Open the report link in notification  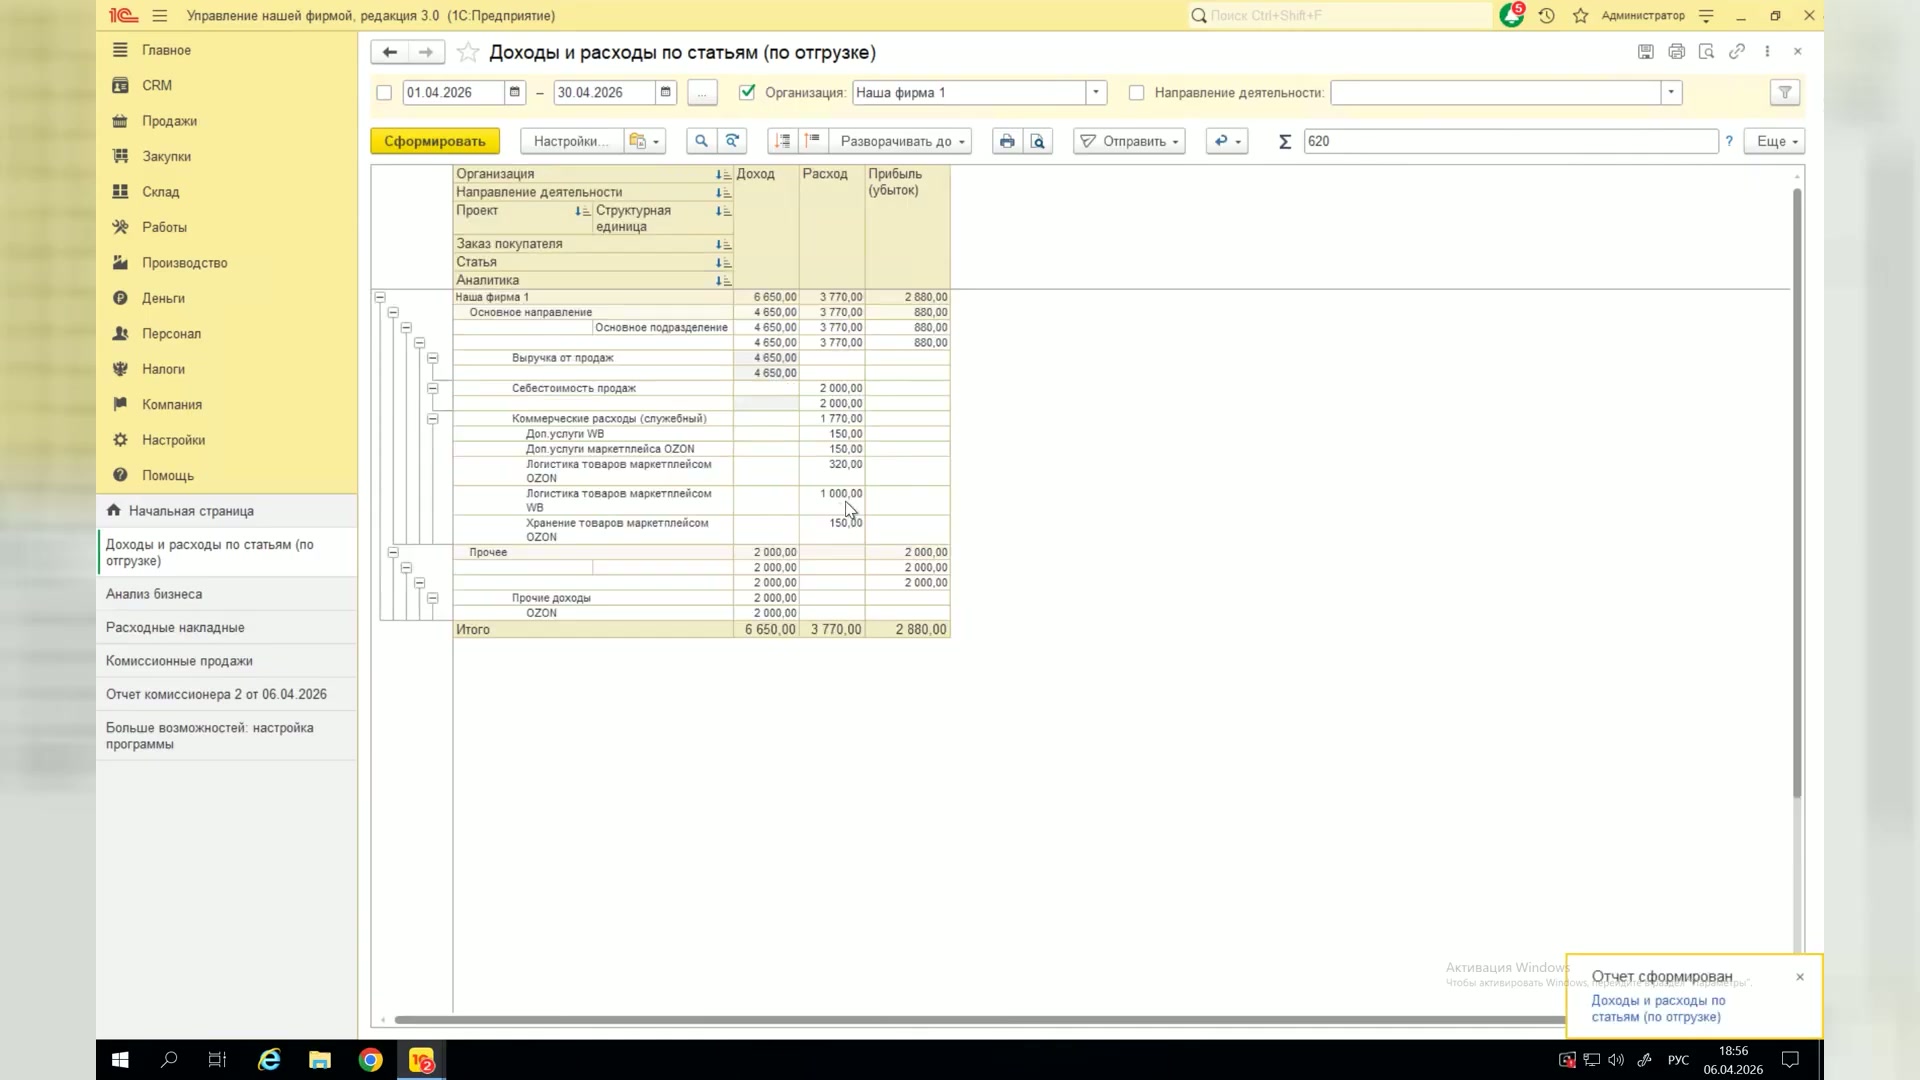(x=1658, y=1008)
